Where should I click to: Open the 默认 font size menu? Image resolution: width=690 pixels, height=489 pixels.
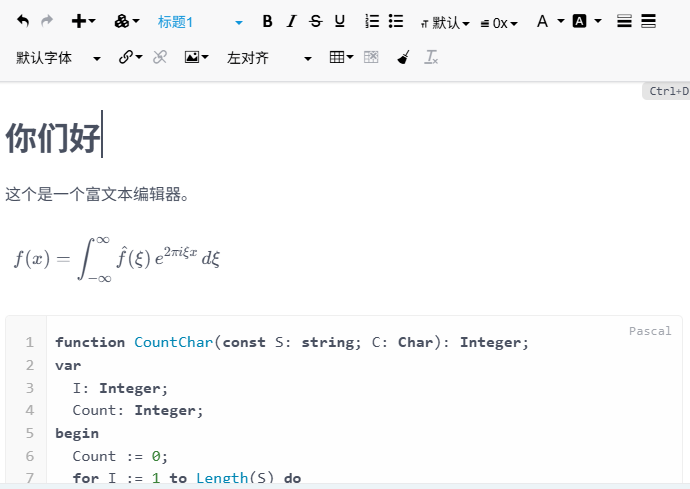click(445, 22)
